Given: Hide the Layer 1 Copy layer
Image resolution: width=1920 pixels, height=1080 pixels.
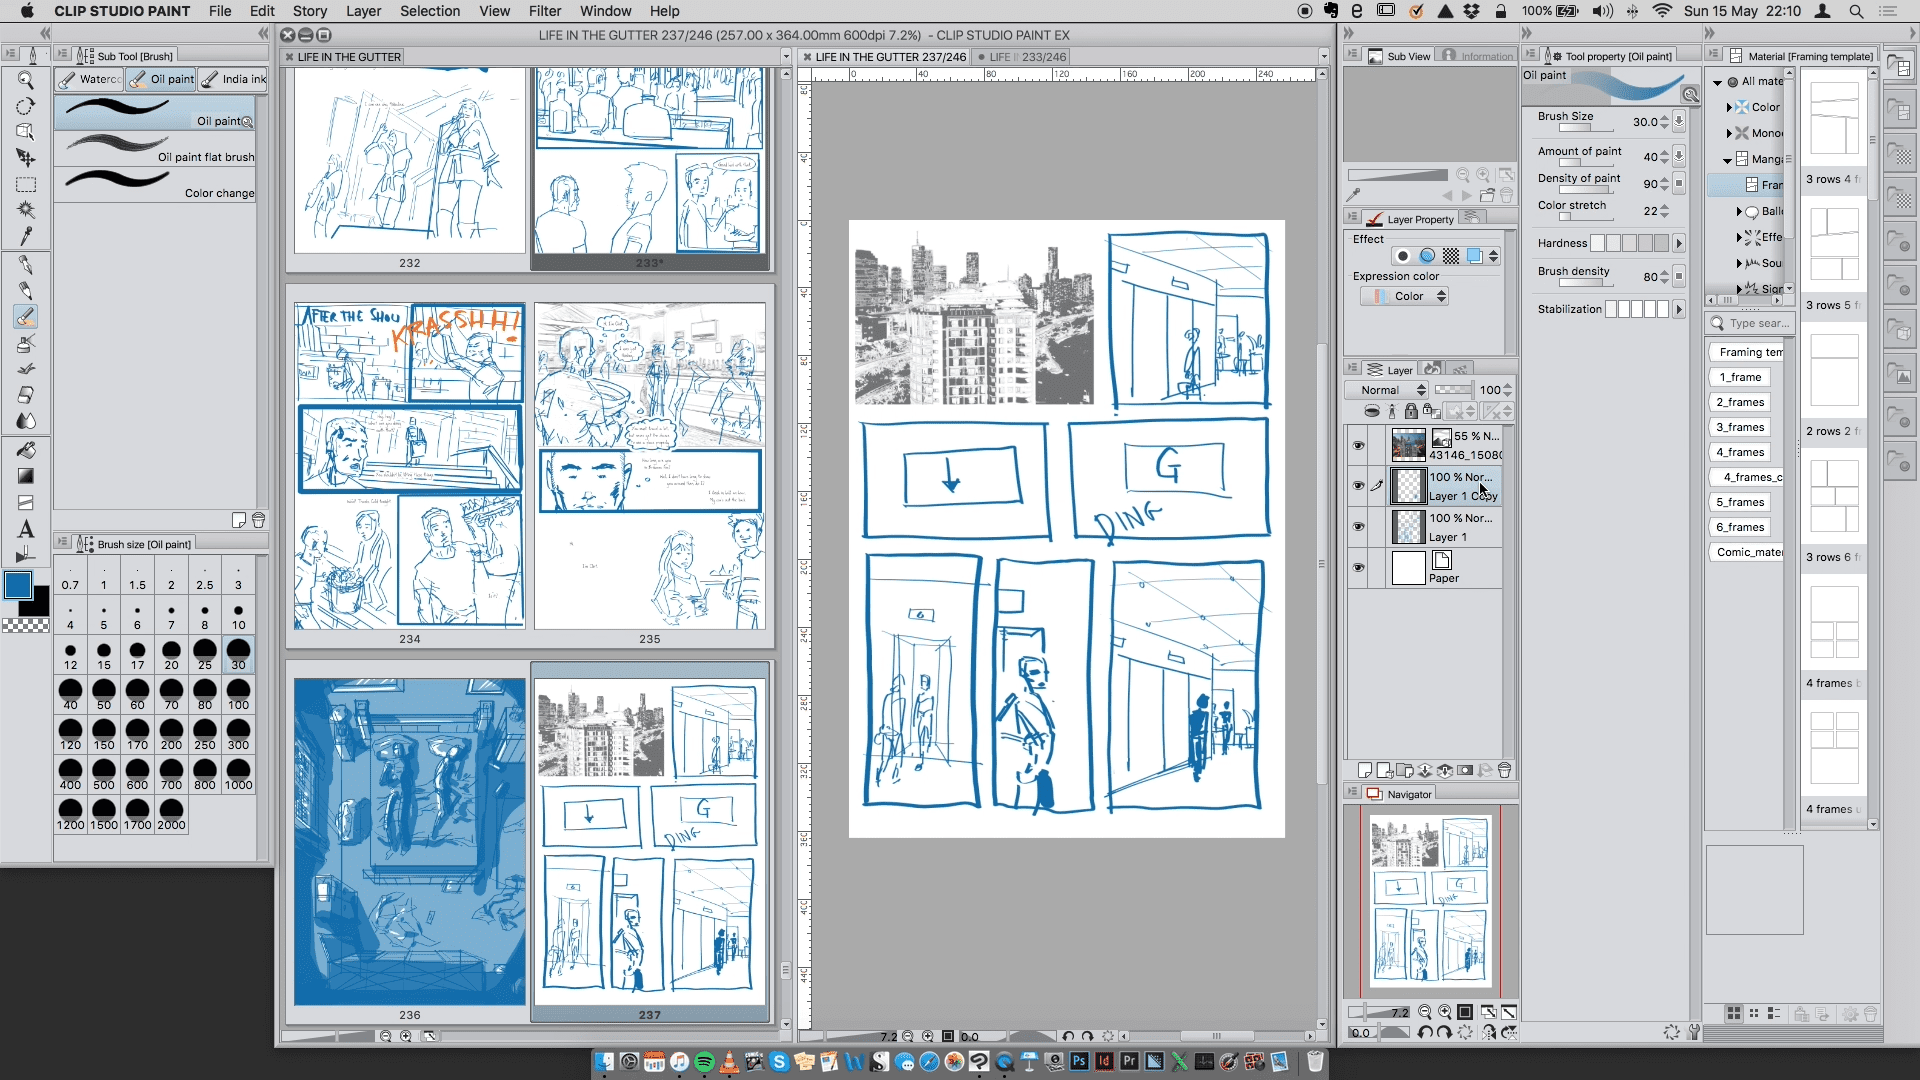Looking at the screenshot, I should click(1358, 486).
